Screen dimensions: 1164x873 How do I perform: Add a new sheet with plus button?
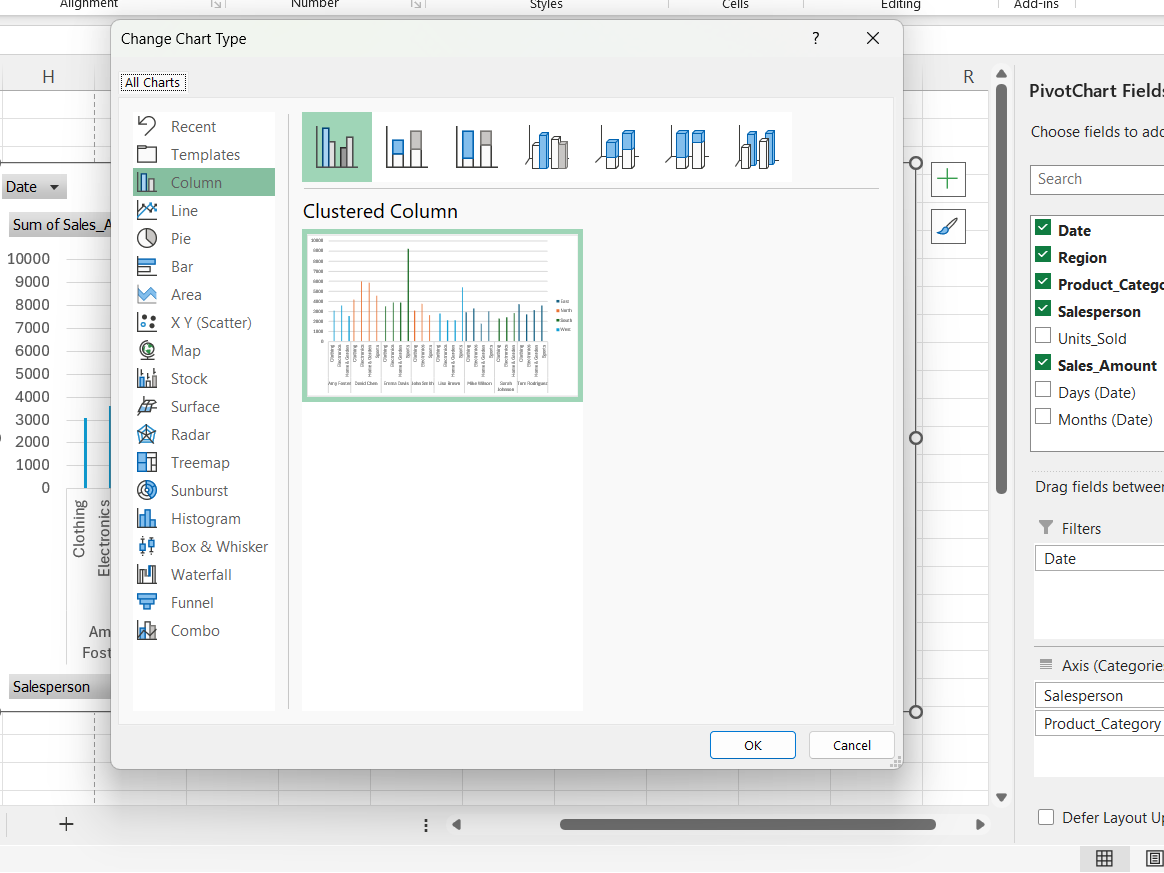(66, 824)
